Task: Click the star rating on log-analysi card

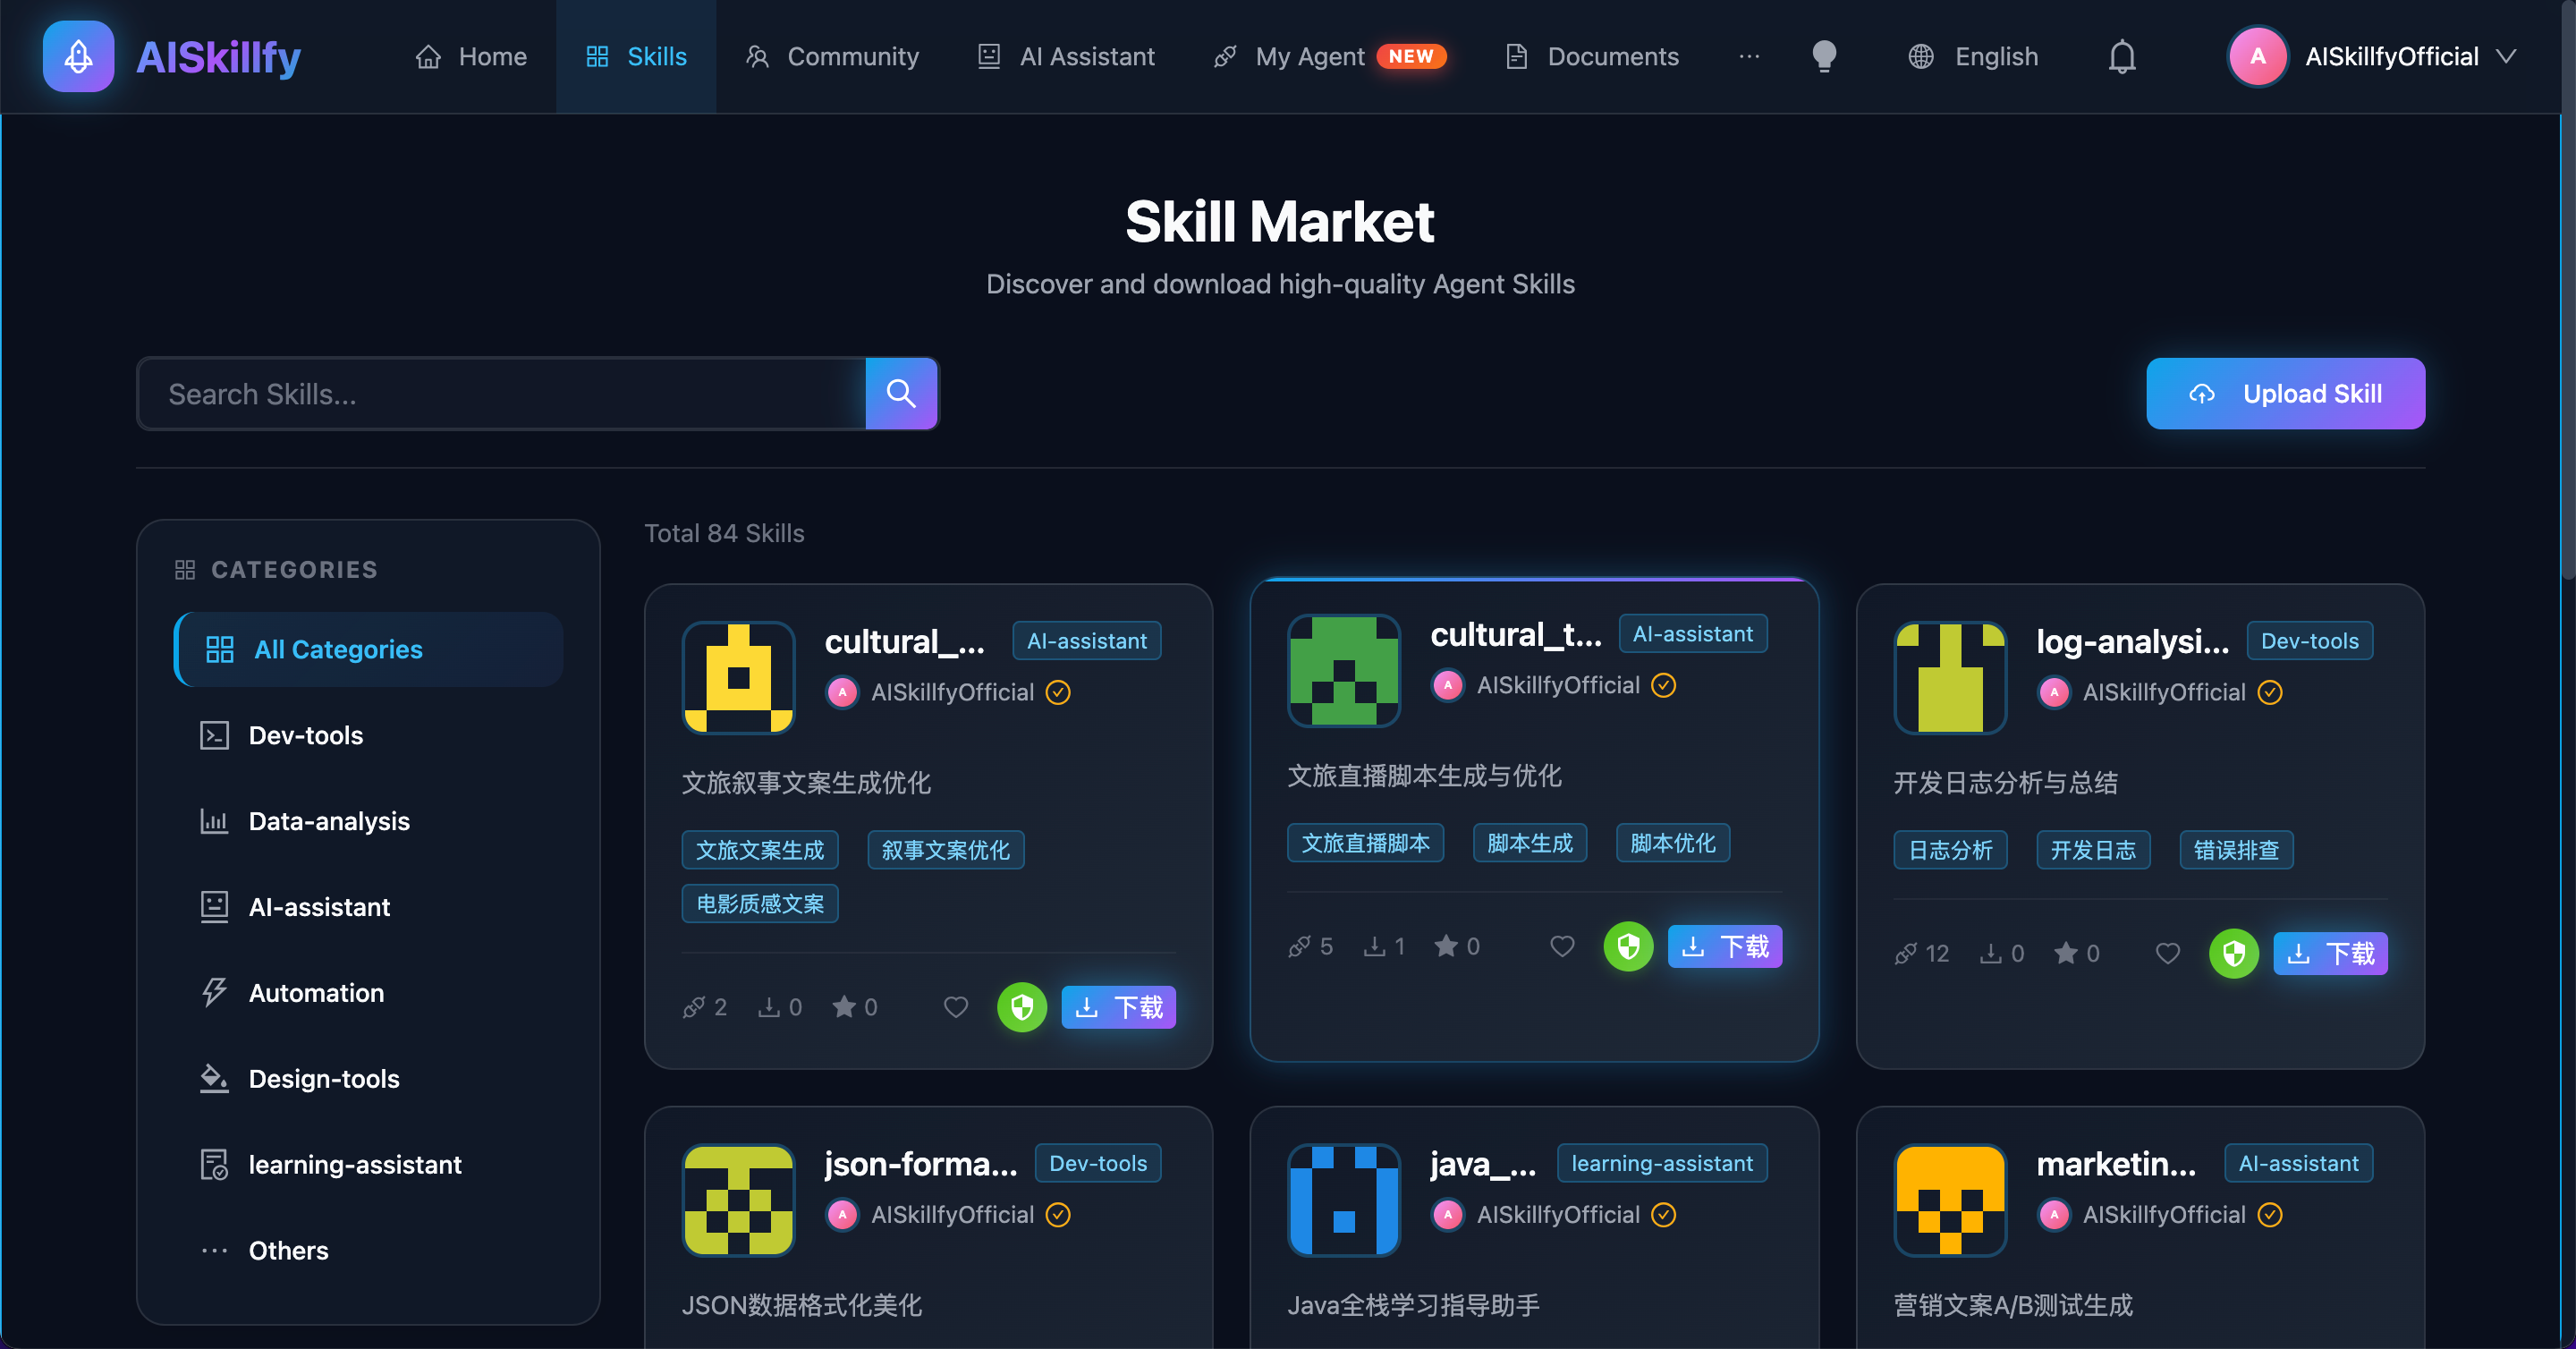Action: coord(2076,953)
